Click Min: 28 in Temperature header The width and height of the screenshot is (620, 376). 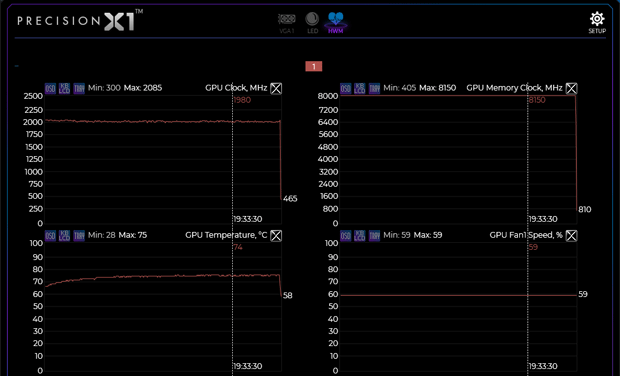[x=102, y=235]
